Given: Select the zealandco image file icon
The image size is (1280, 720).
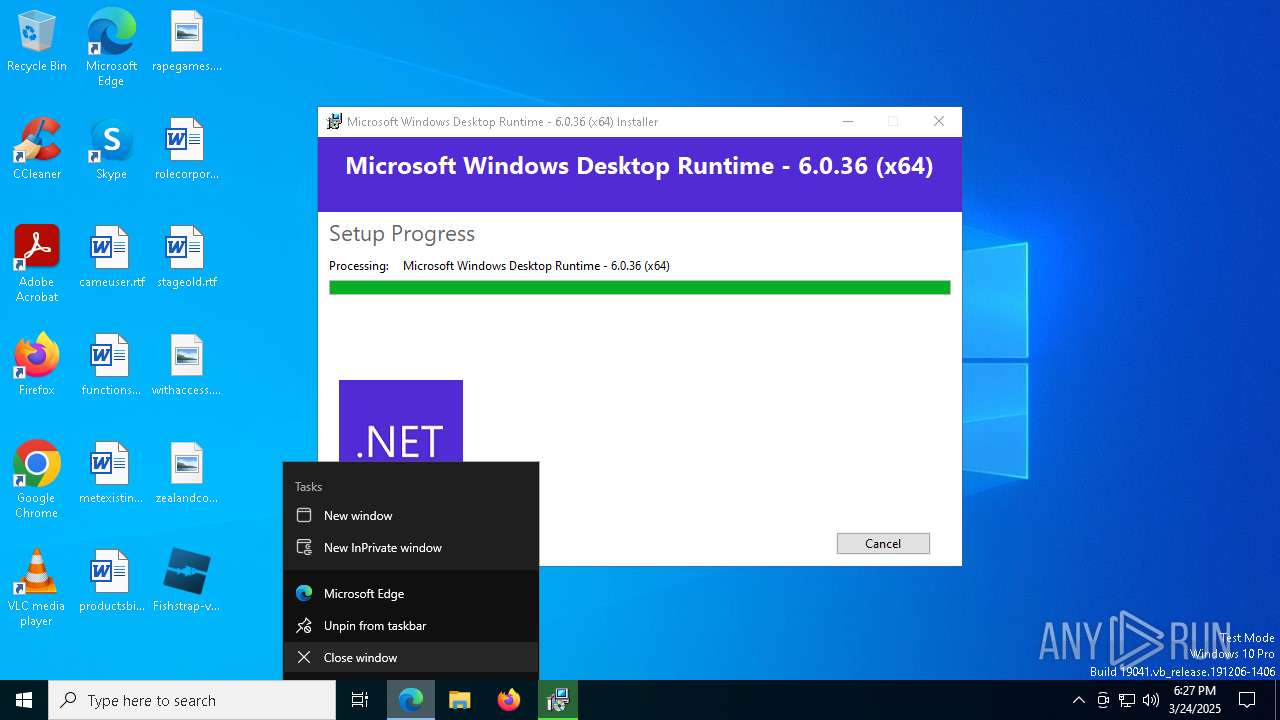Looking at the screenshot, I should point(186,474).
